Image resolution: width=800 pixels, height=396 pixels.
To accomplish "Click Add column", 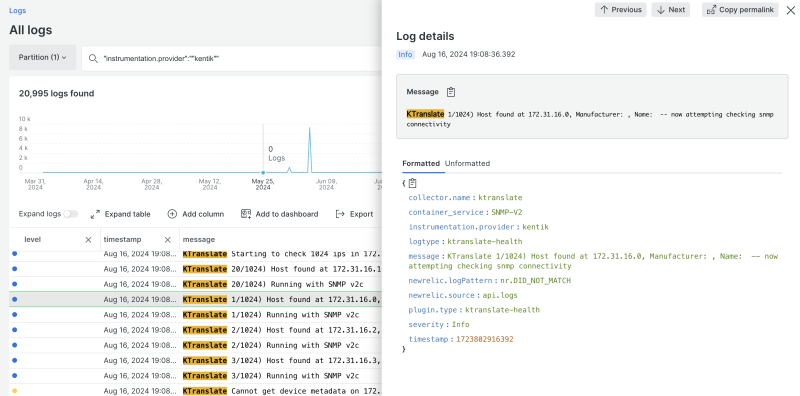I will (196, 214).
